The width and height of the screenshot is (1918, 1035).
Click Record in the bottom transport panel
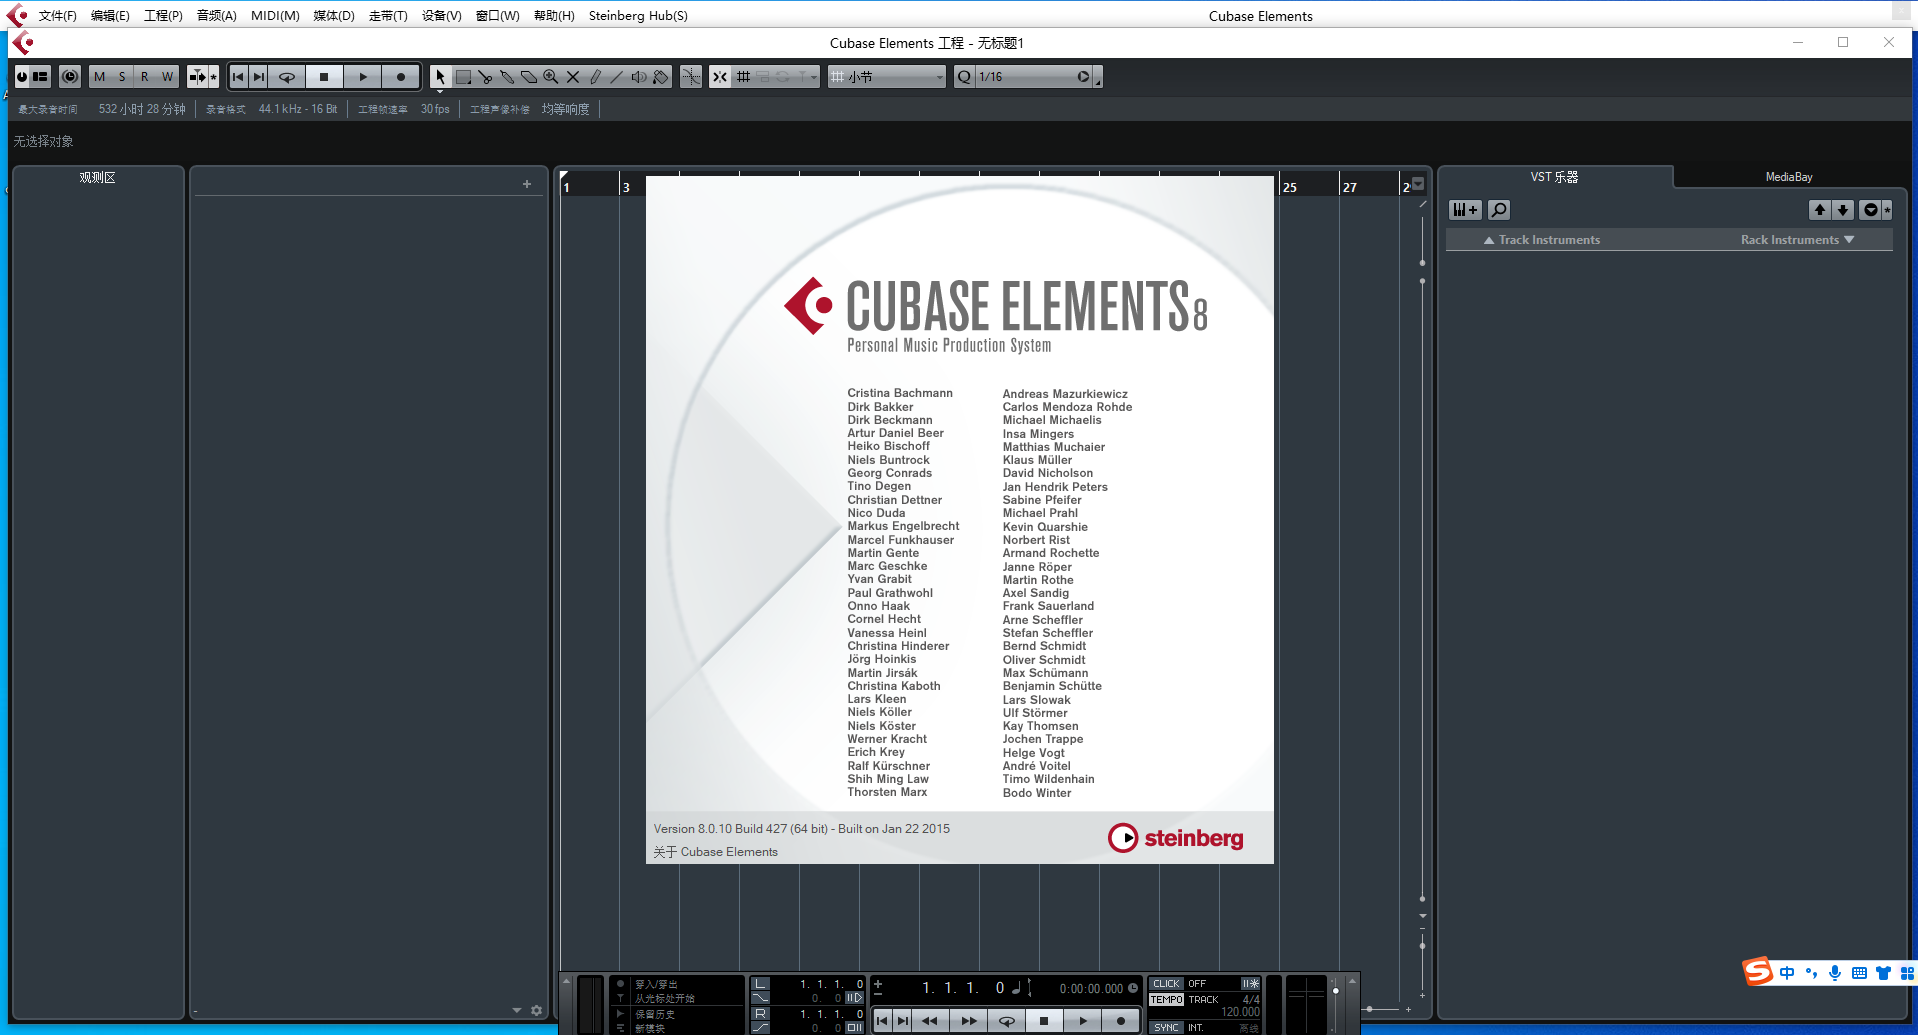pos(1121,1021)
